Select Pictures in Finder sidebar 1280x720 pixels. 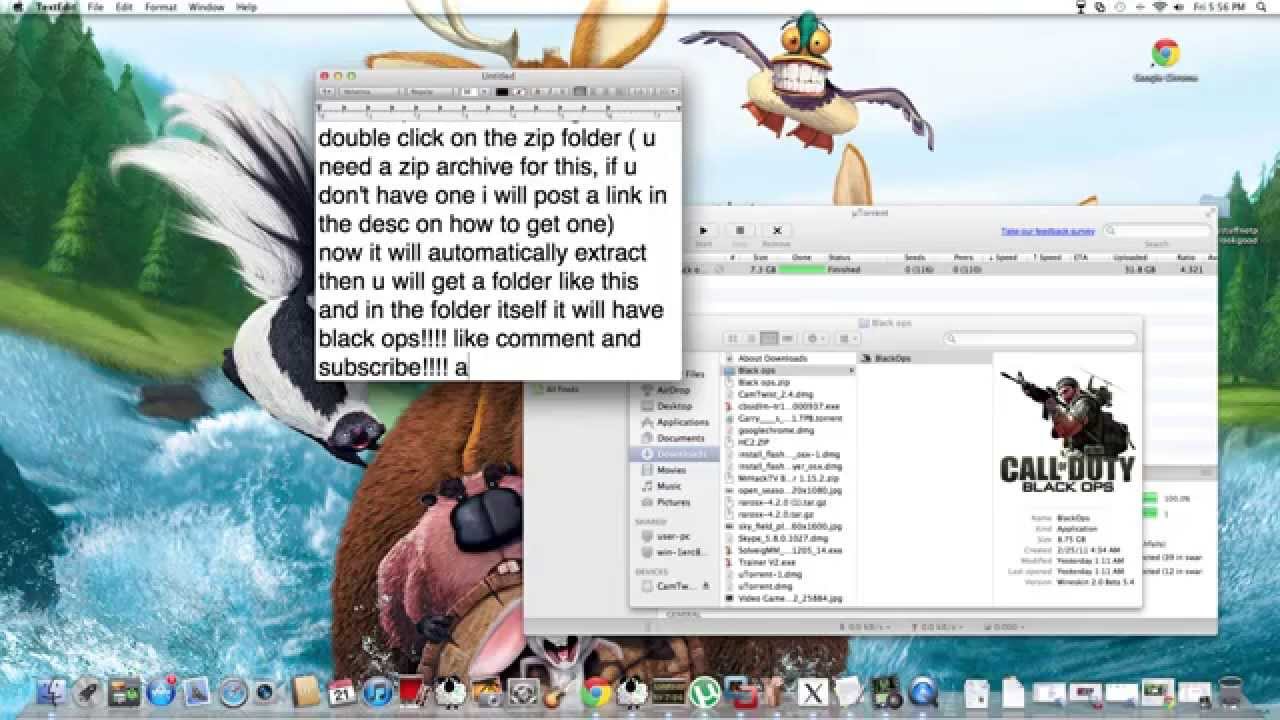point(673,502)
